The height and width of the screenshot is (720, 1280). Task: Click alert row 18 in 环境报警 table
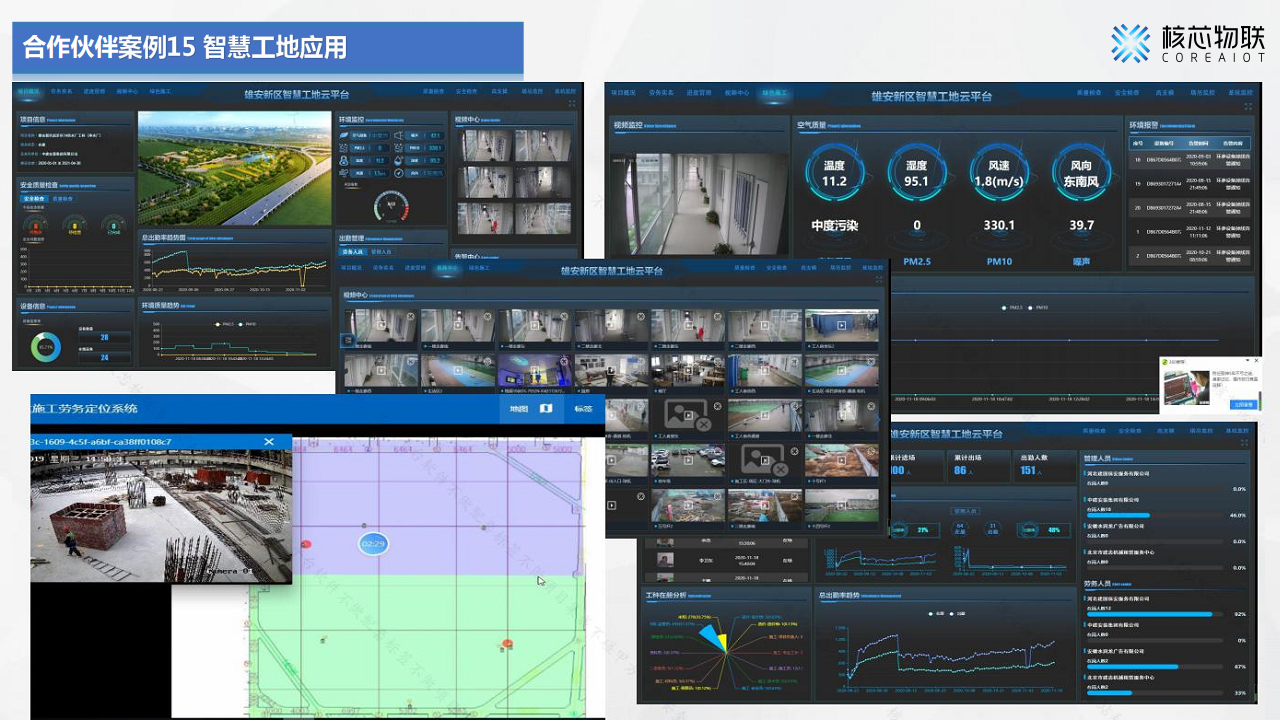point(1190,159)
